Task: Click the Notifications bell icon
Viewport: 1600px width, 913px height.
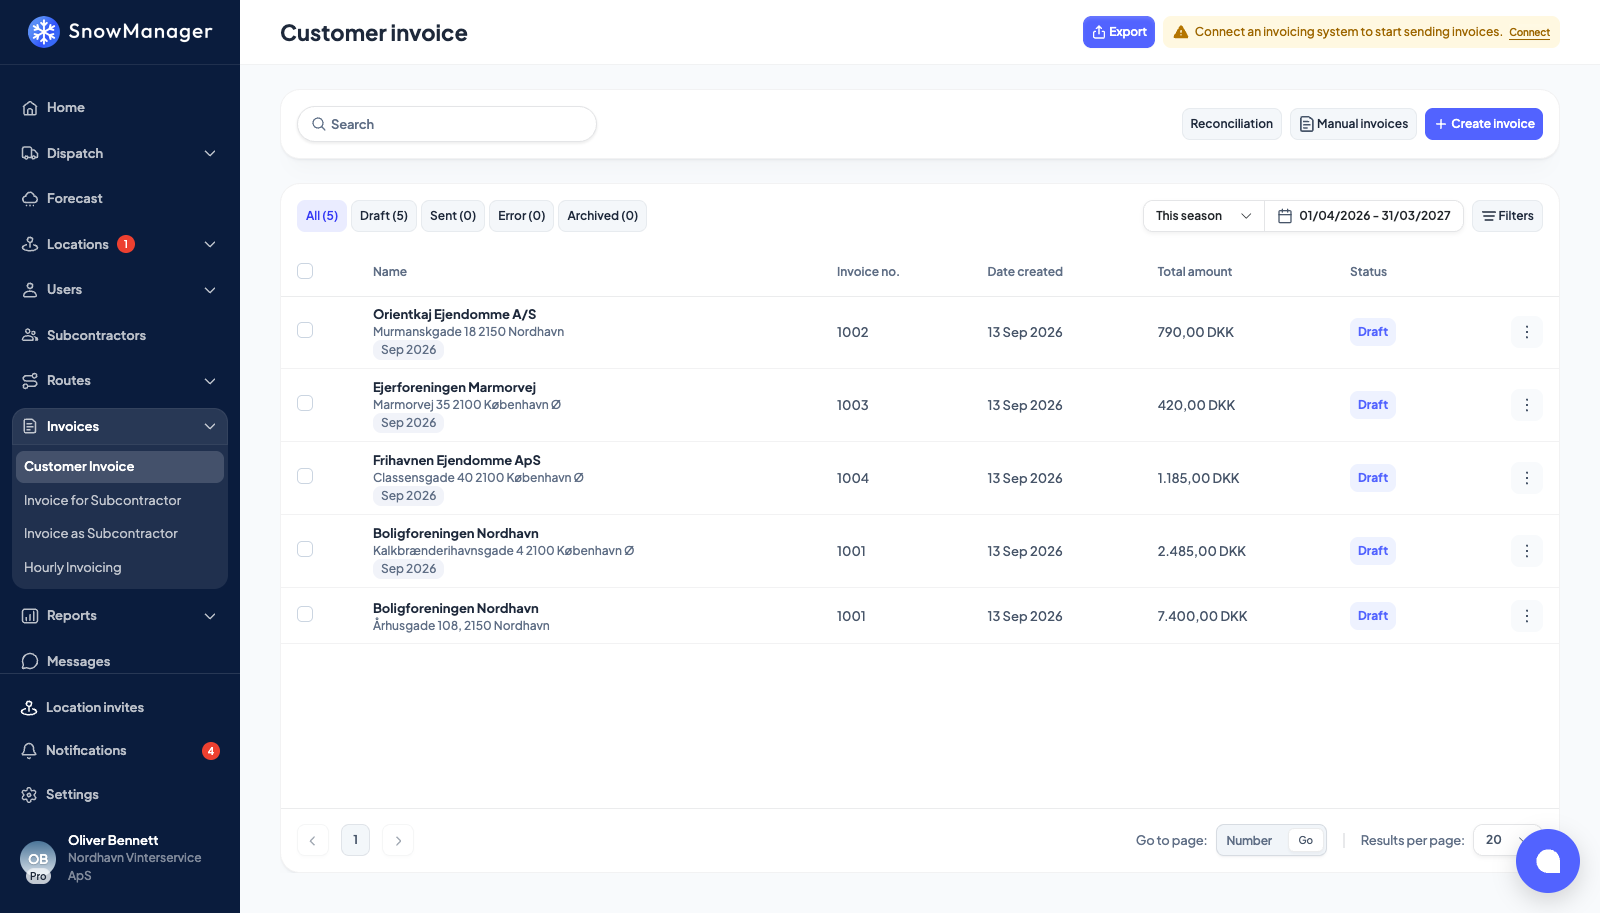Action: coord(30,750)
